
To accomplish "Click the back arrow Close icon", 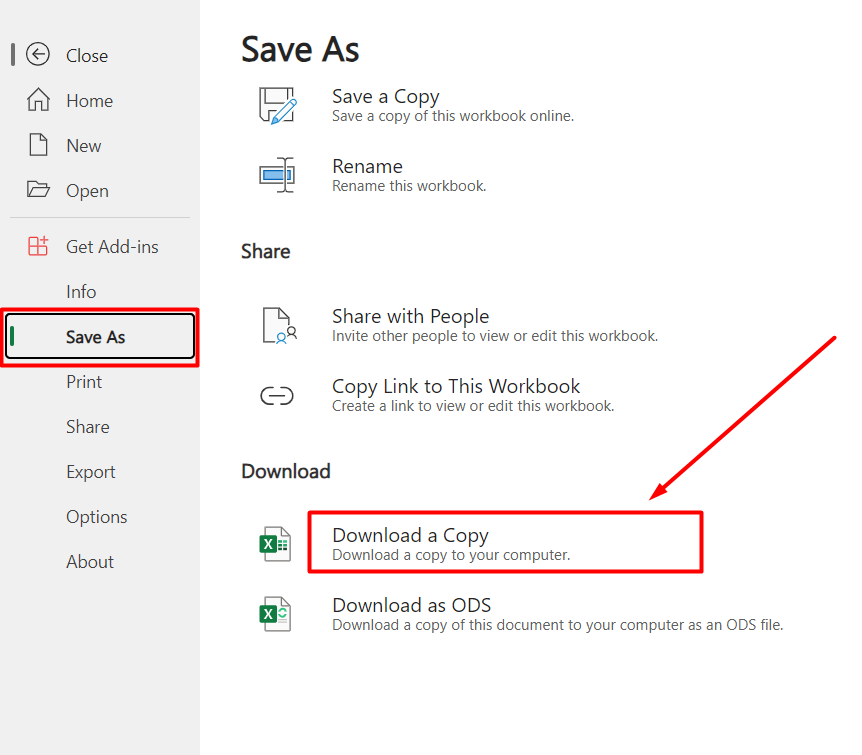I will click(38, 54).
